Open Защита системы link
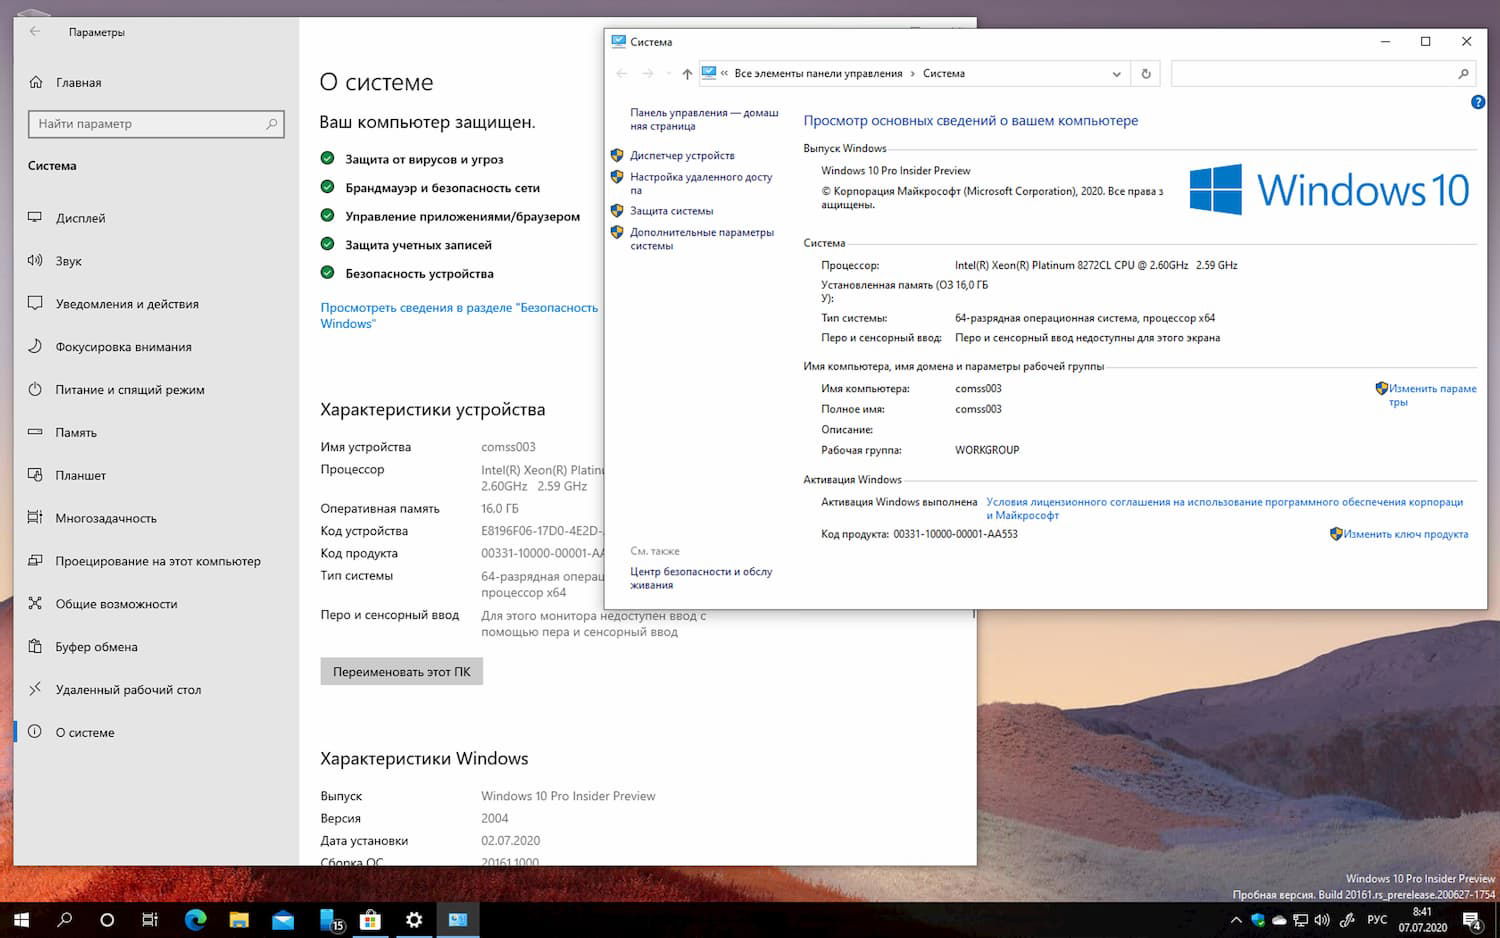 point(671,211)
